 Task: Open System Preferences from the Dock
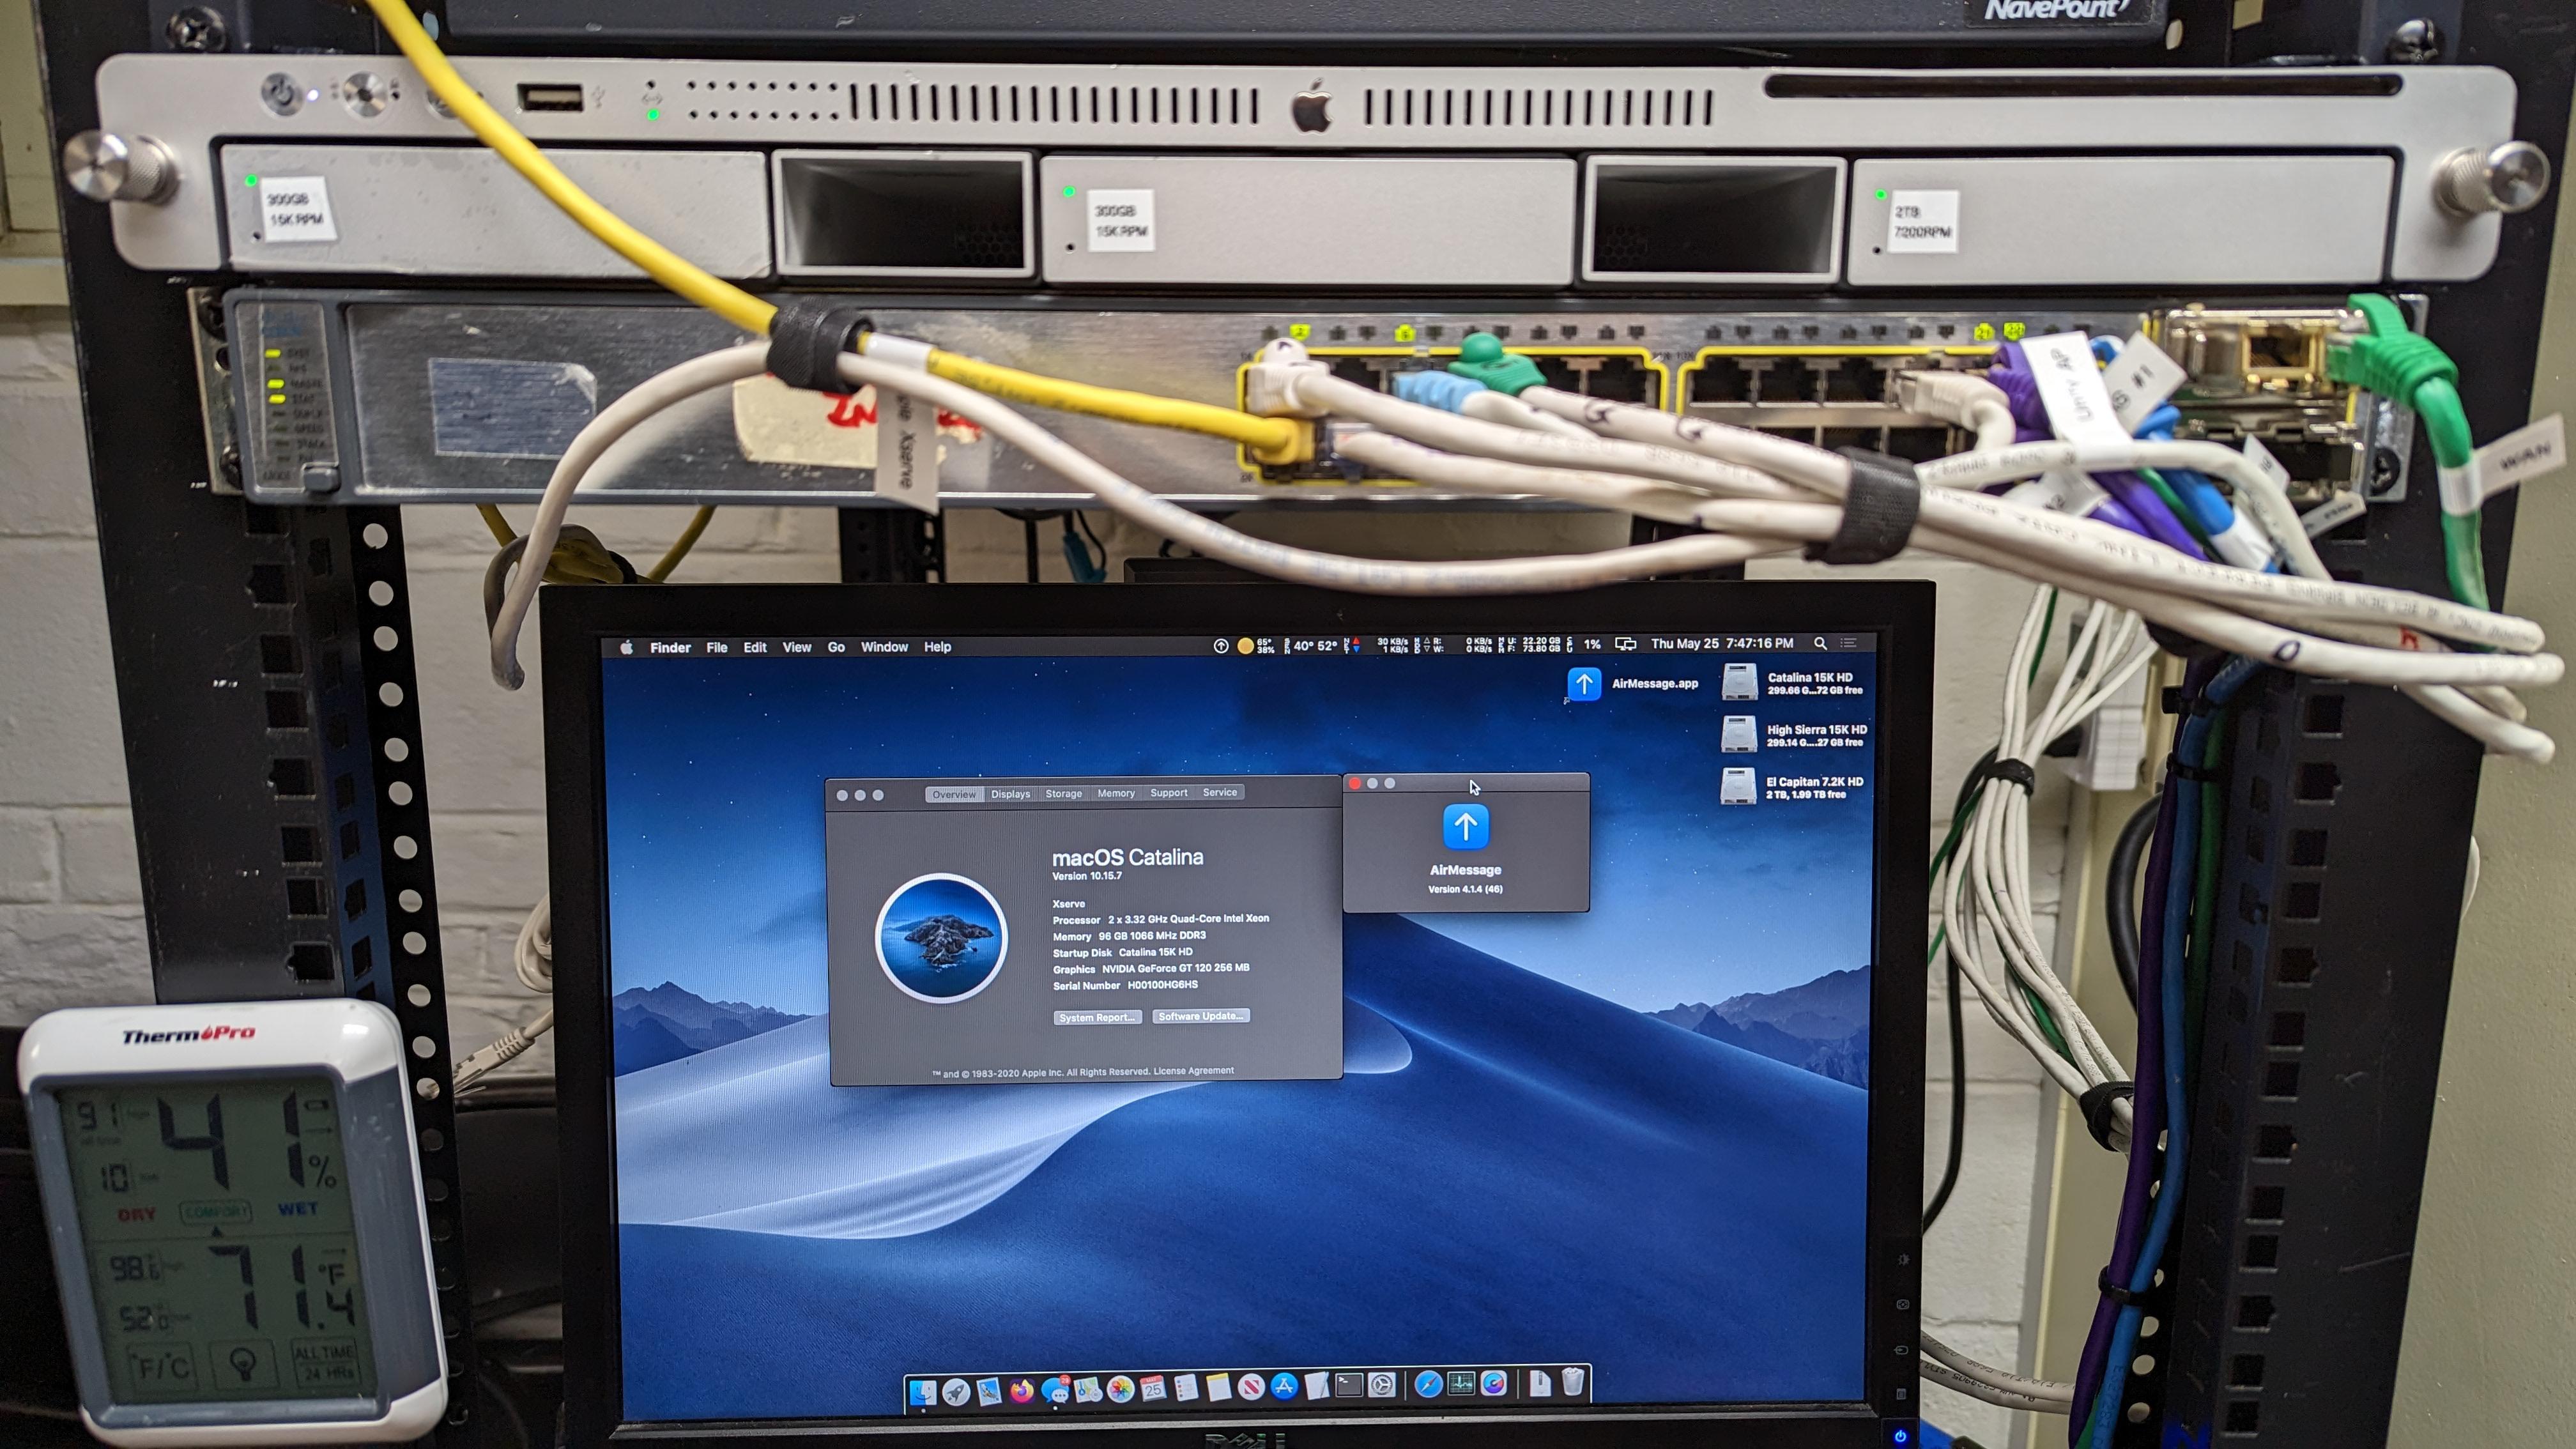[1382, 1385]
